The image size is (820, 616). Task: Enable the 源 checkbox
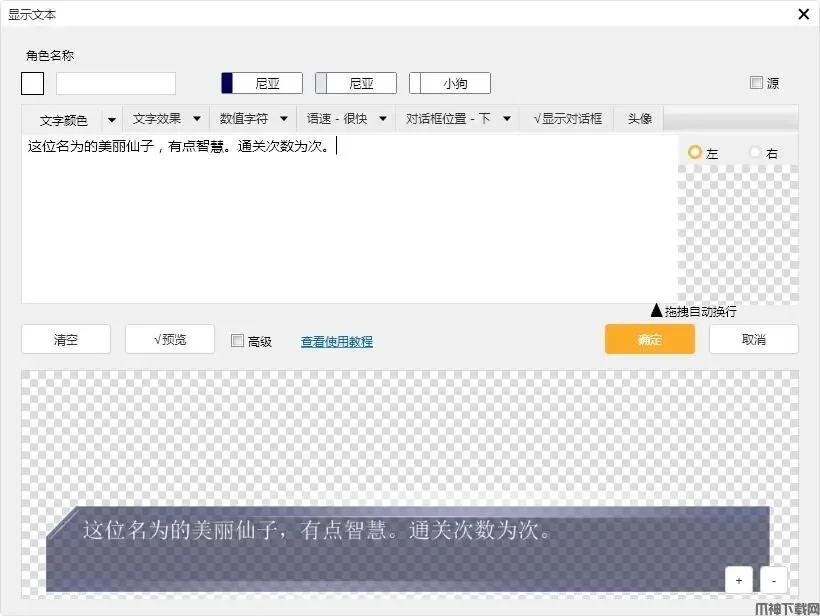coord(756,83)
